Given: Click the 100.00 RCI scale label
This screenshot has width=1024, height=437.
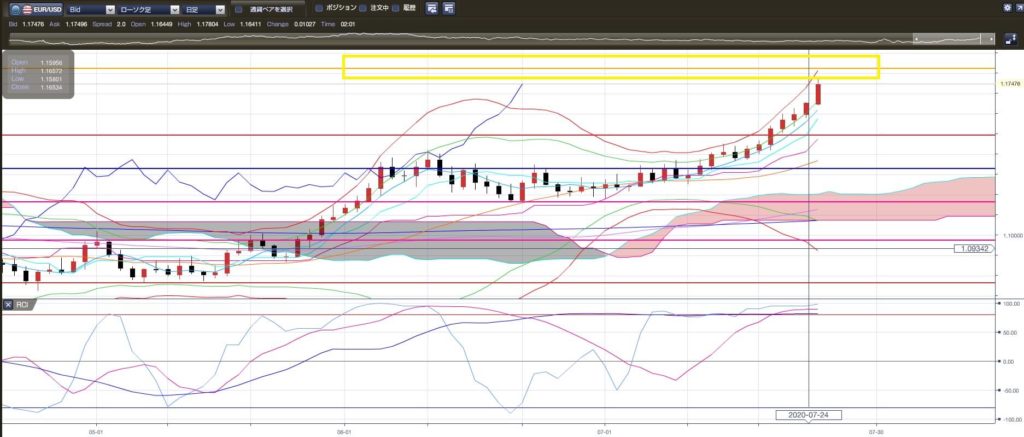Looking at the screenshot, I should [x=1010, y=304].
